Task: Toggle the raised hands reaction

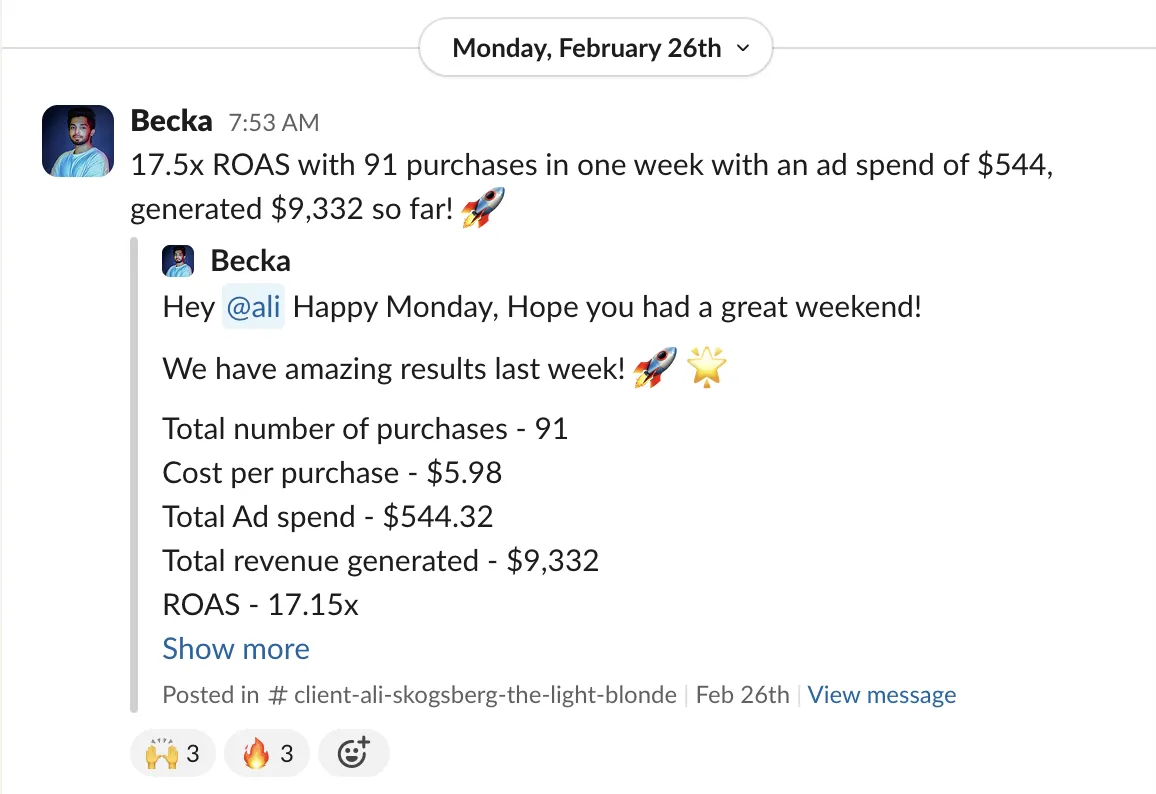Action: tap(173, 753)
